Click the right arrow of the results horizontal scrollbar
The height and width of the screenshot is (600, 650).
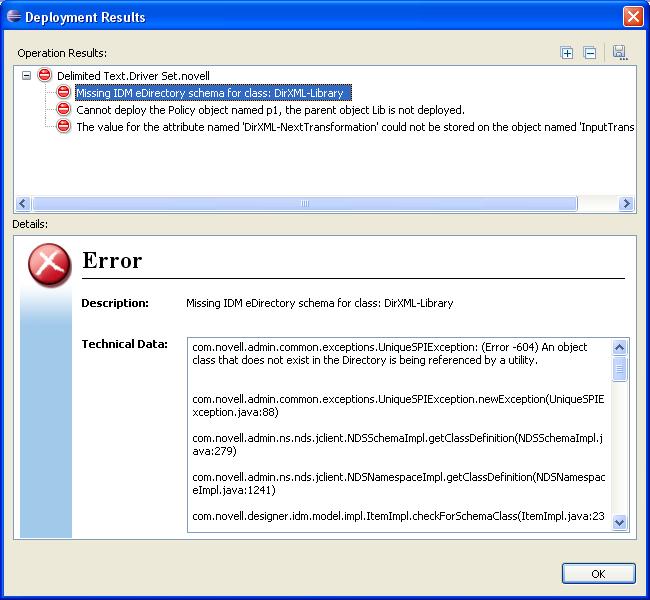(x=626, y=204)
